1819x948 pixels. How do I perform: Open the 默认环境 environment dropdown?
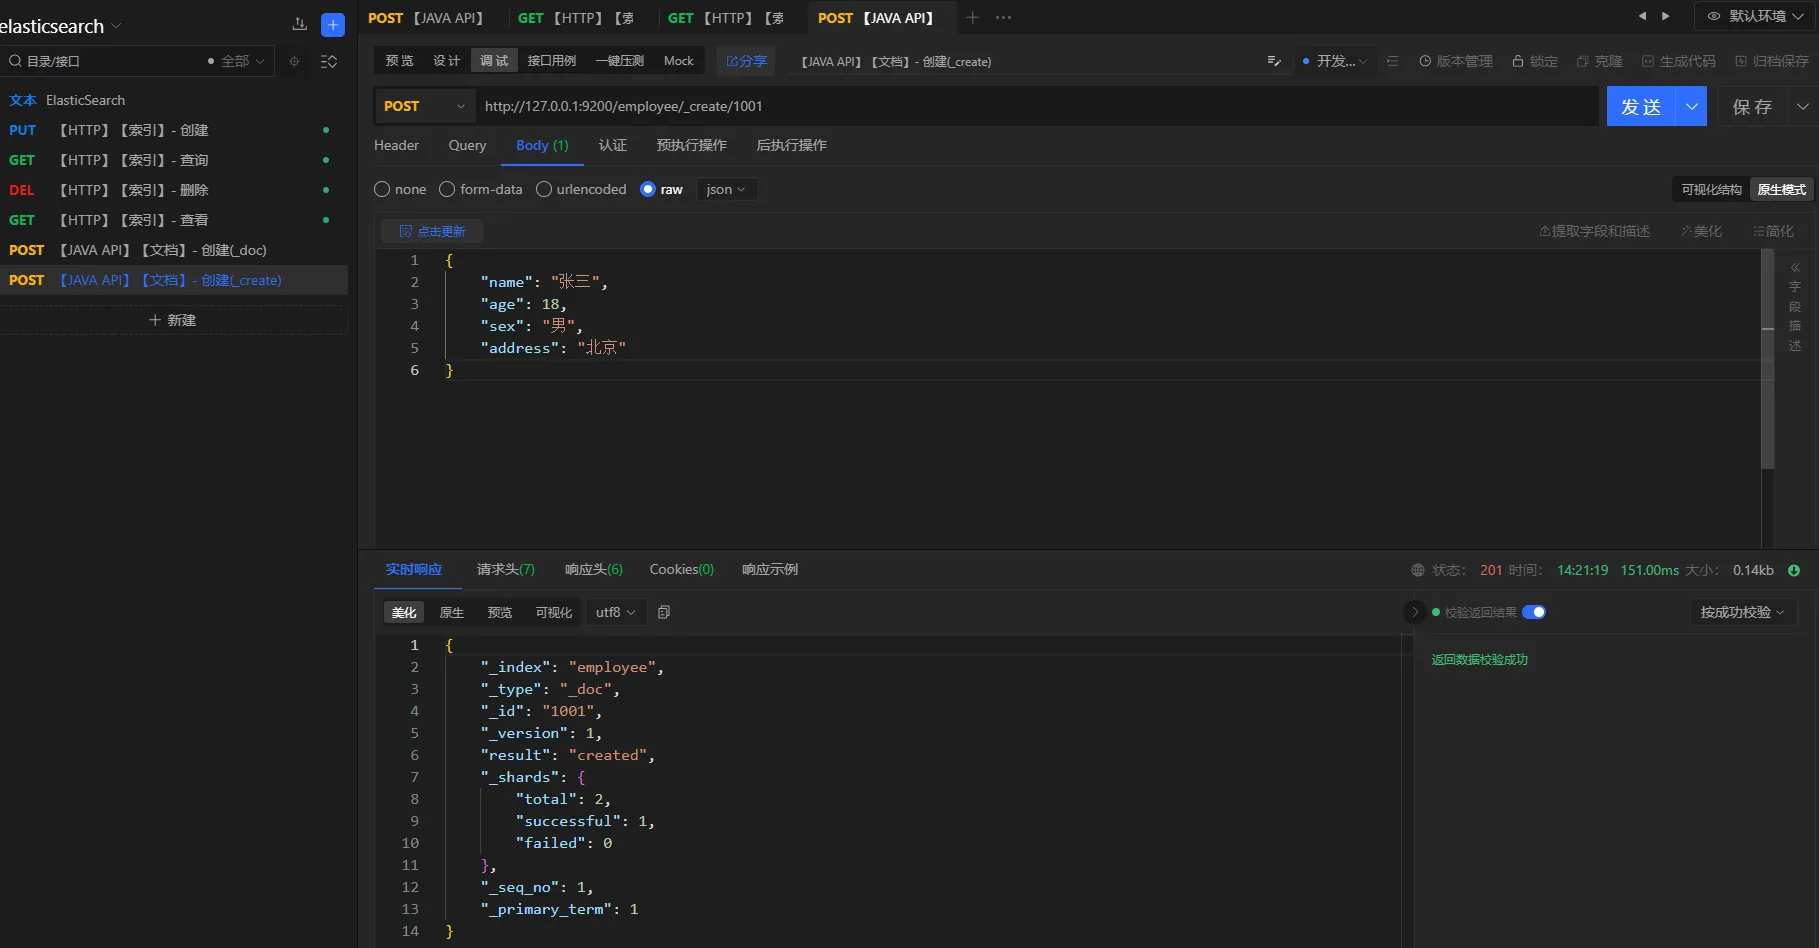[x=1755, y=16]
